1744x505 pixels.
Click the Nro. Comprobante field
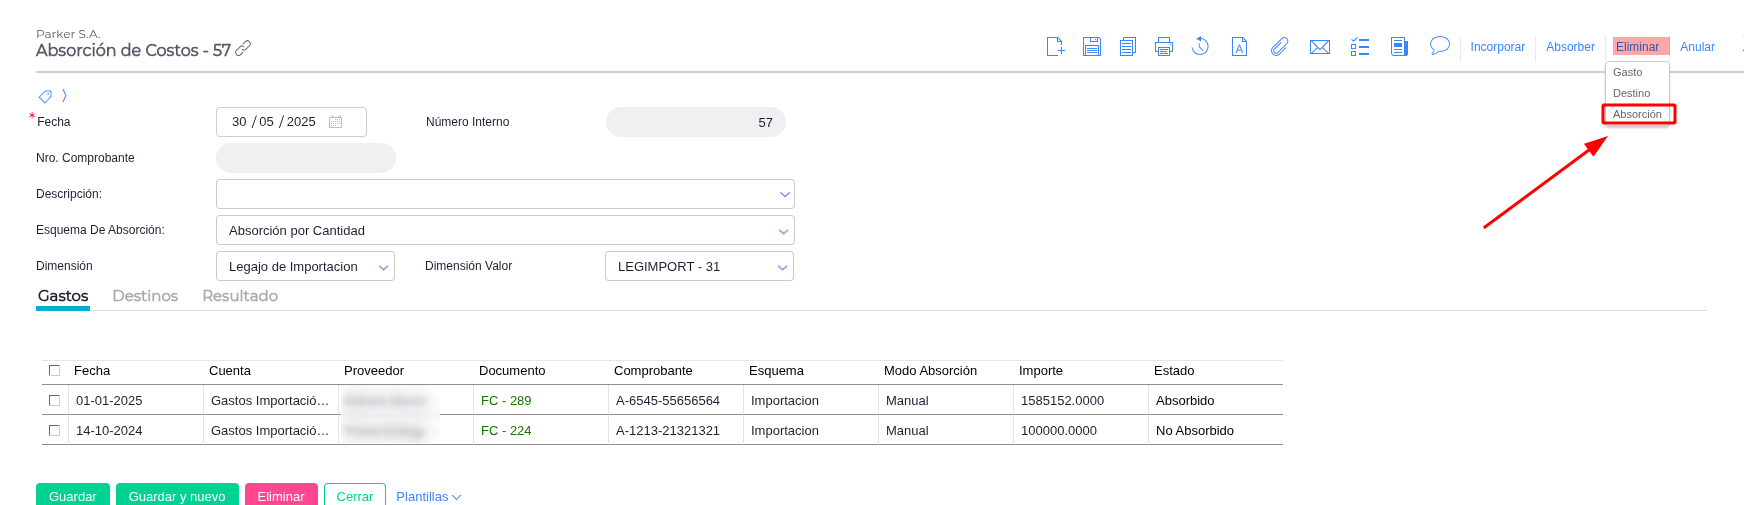point(306,158)
